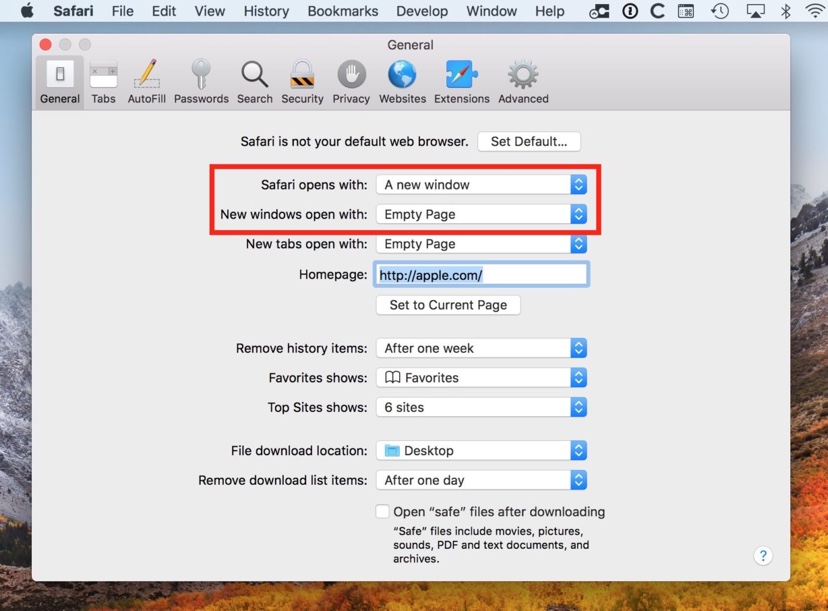Click the Wi-Fi menu bar icon
This screenshot has width=828, height=611.
pyautogui.click(x=815, y=11)
